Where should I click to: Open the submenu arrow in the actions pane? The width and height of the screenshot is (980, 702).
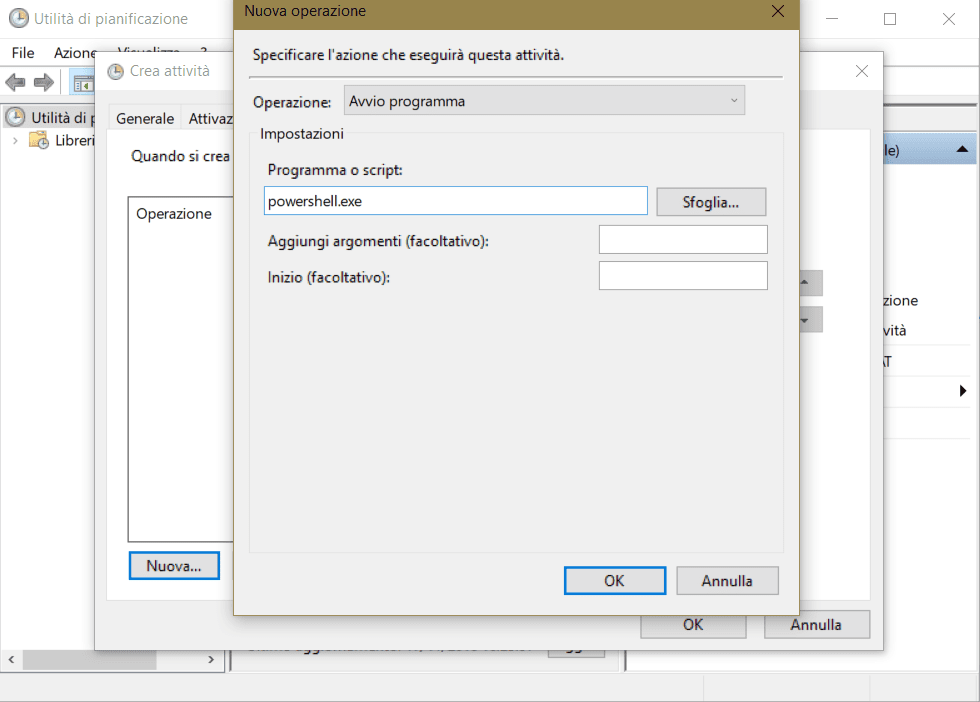963,391
